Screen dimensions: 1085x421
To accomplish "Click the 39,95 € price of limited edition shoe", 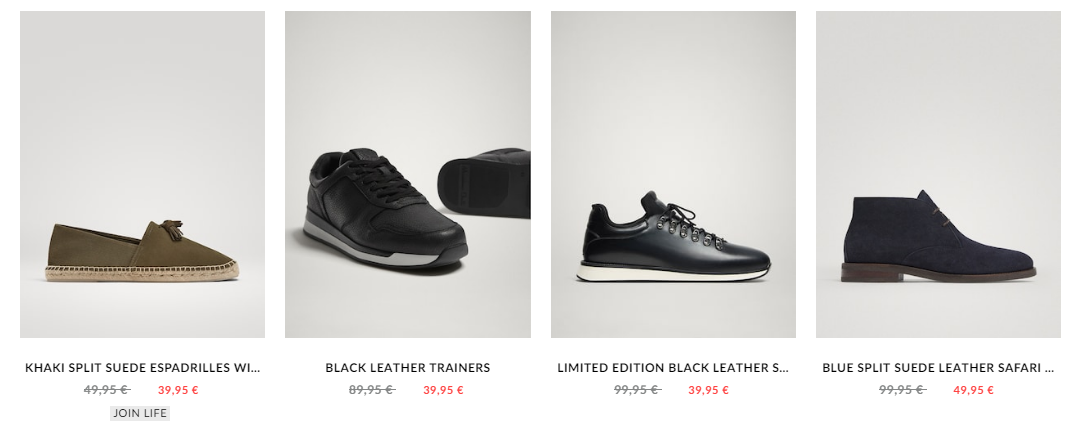I will pos(709,390).
